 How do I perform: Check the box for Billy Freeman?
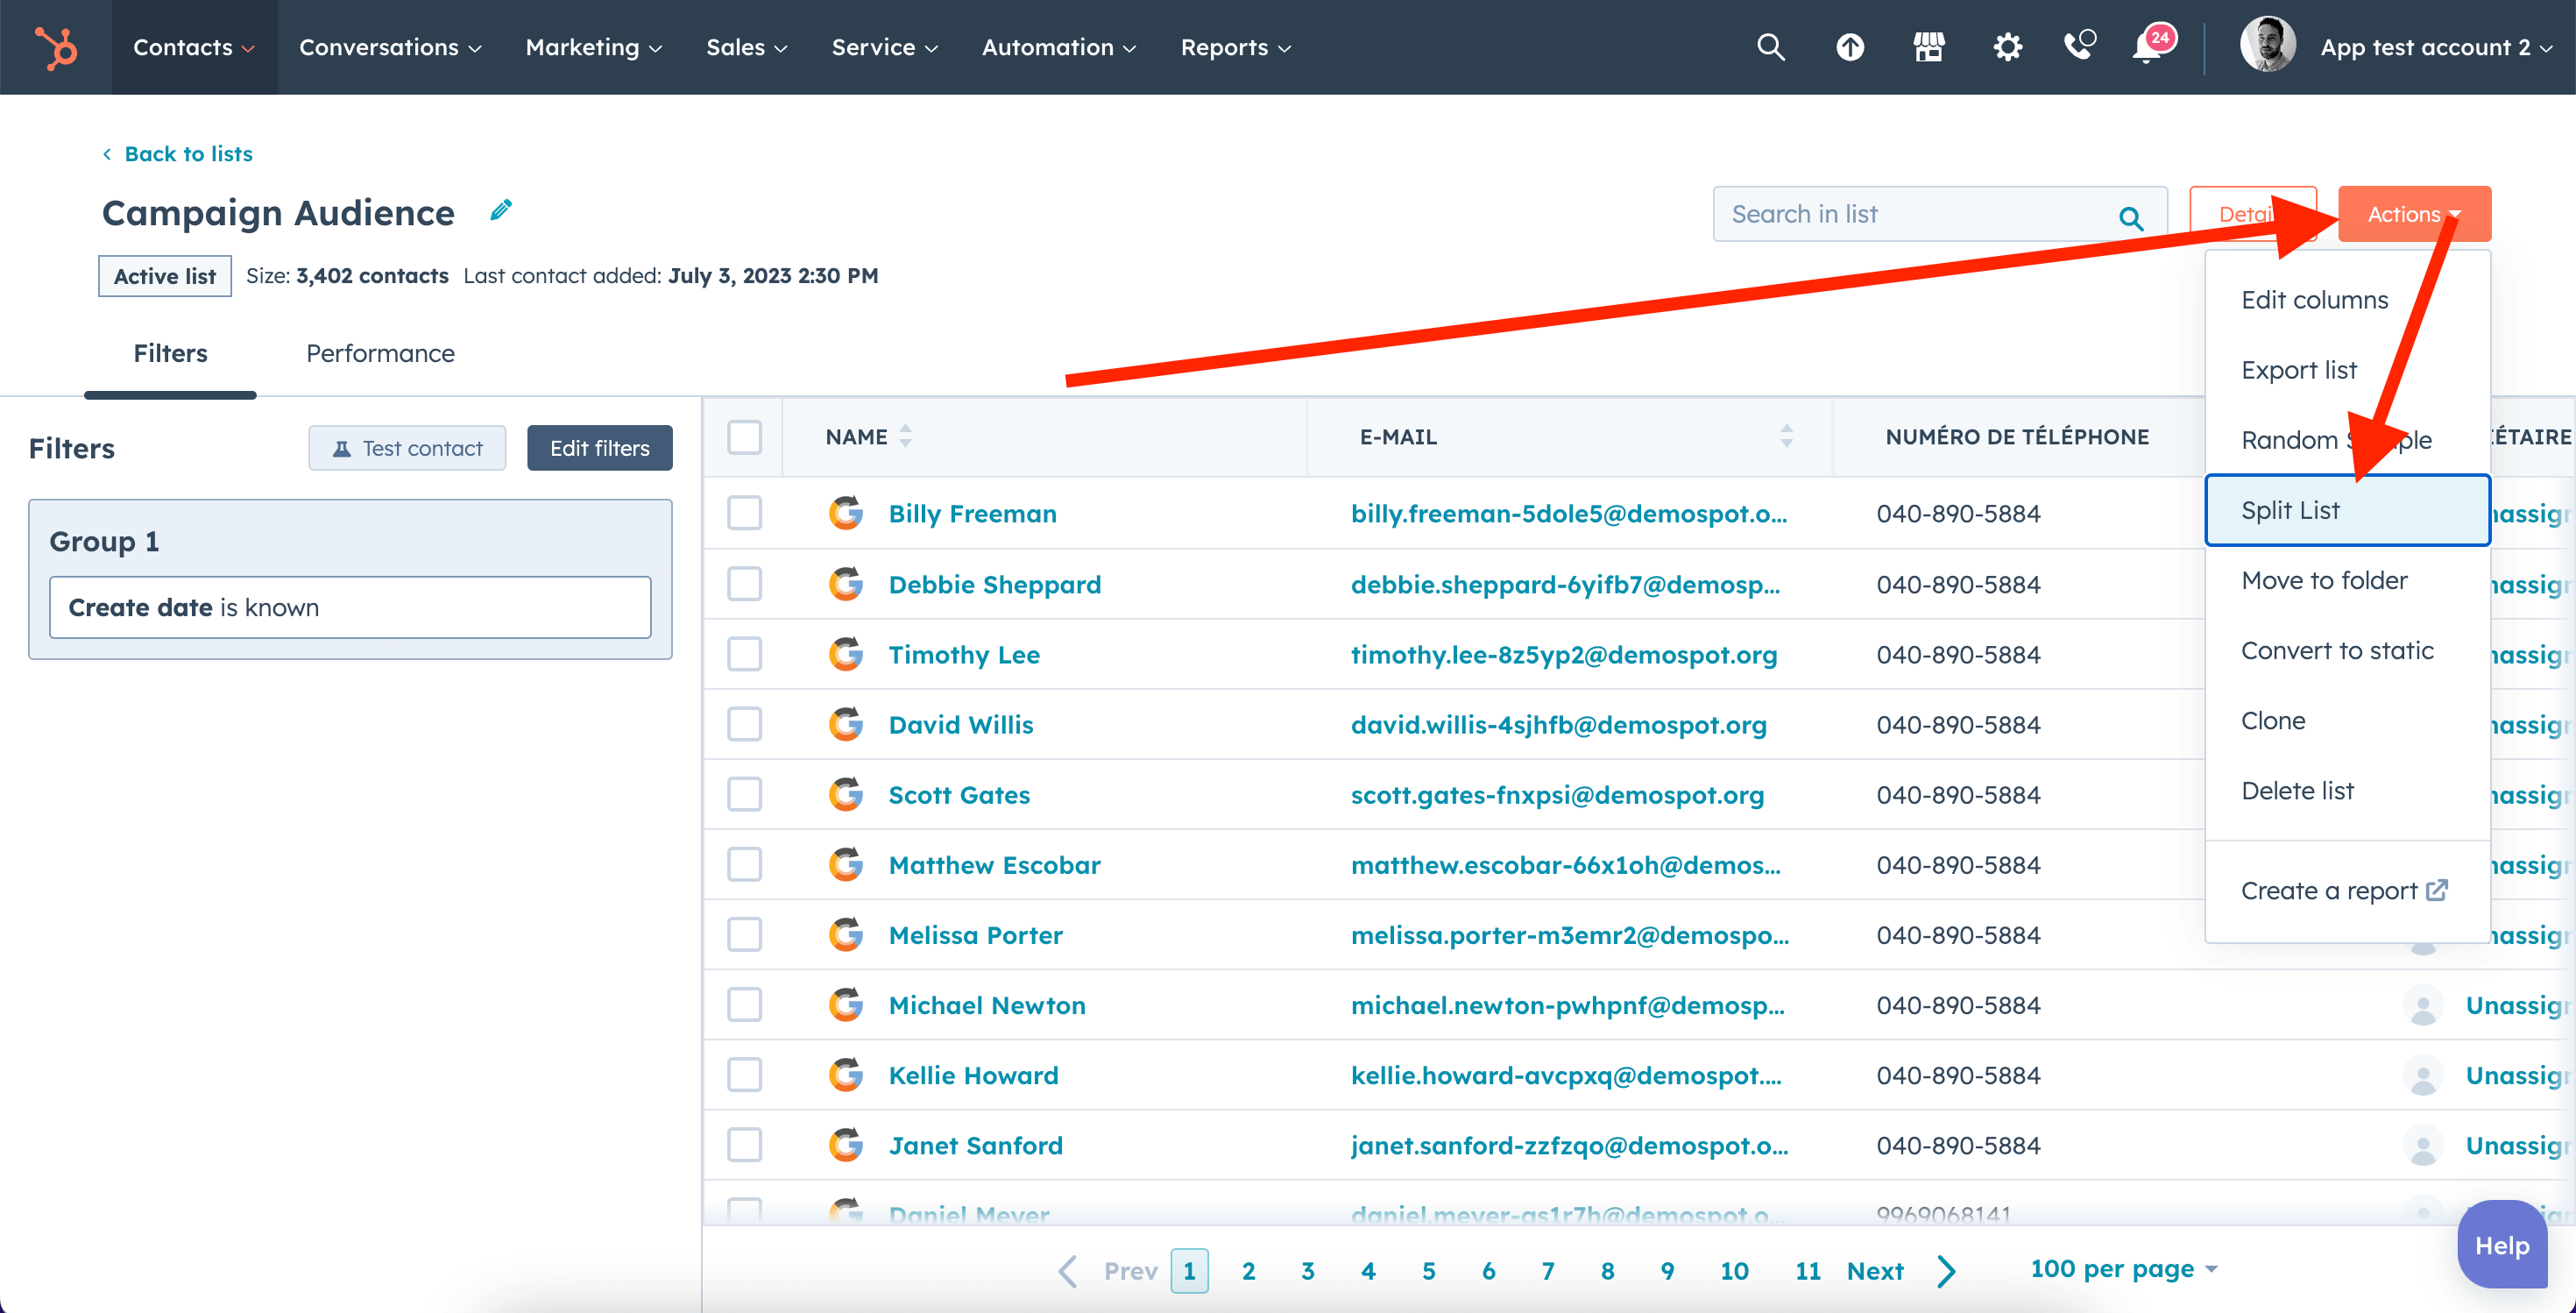coord(745,513)
